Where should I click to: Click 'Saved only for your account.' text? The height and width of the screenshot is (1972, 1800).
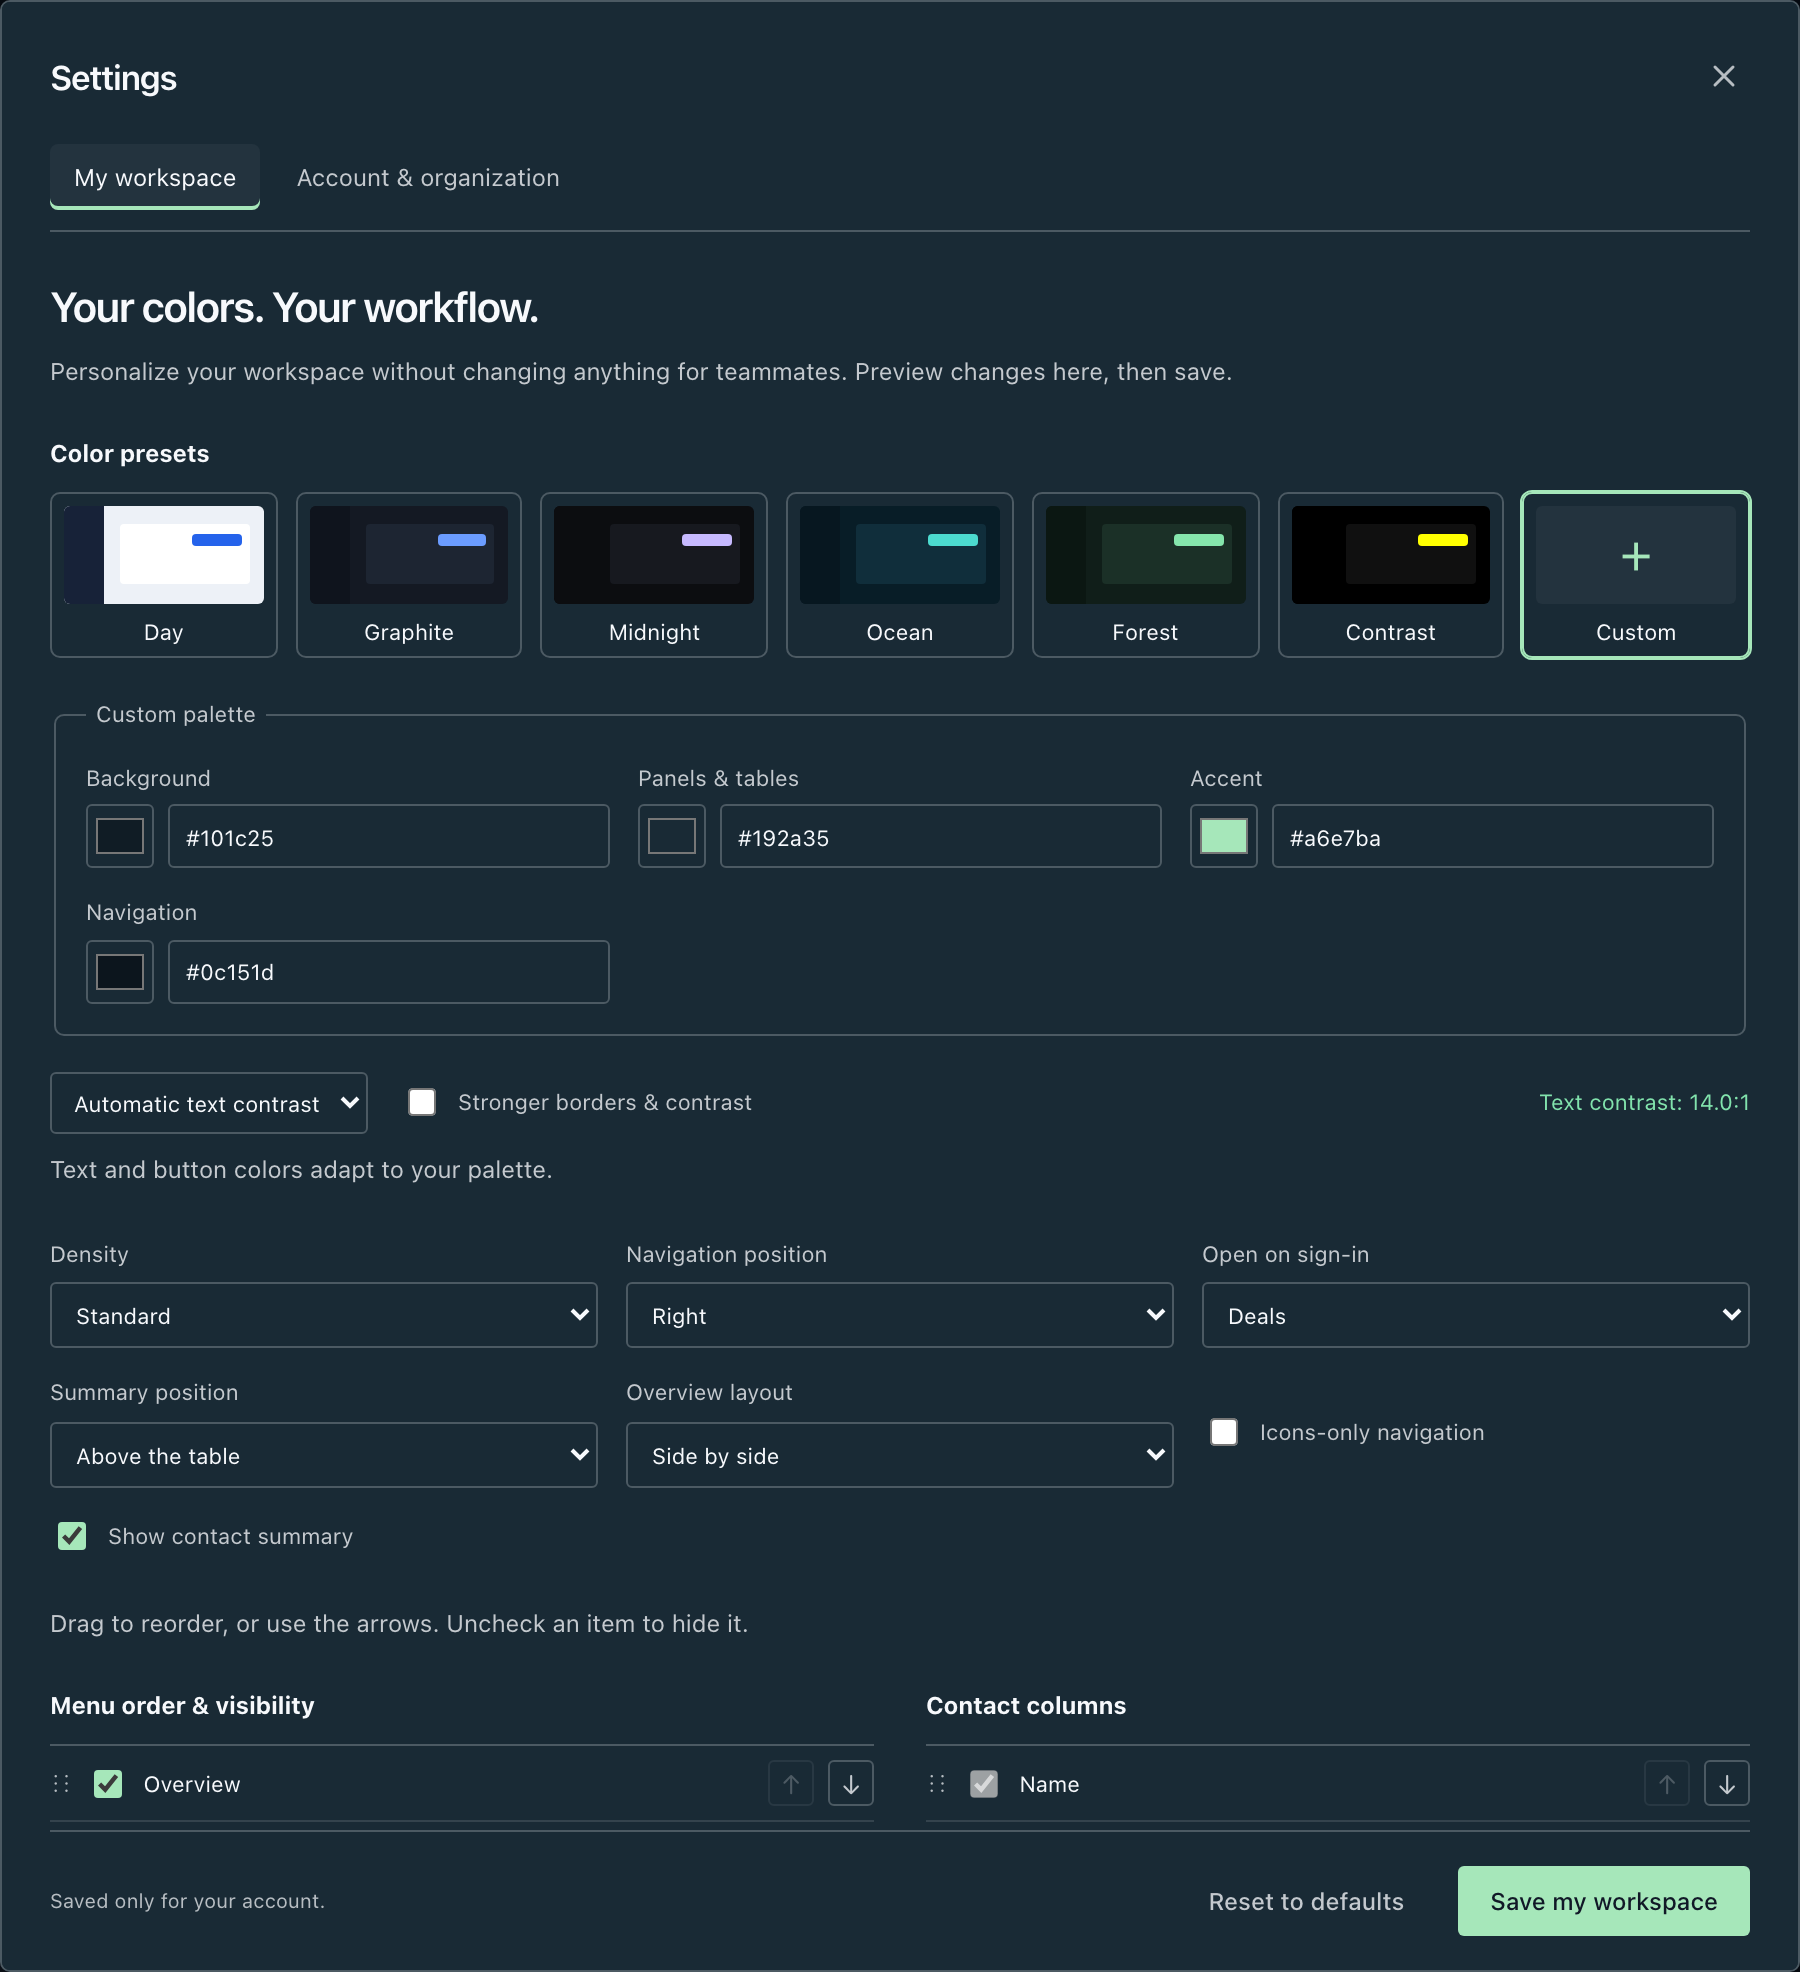(188, 1901)
